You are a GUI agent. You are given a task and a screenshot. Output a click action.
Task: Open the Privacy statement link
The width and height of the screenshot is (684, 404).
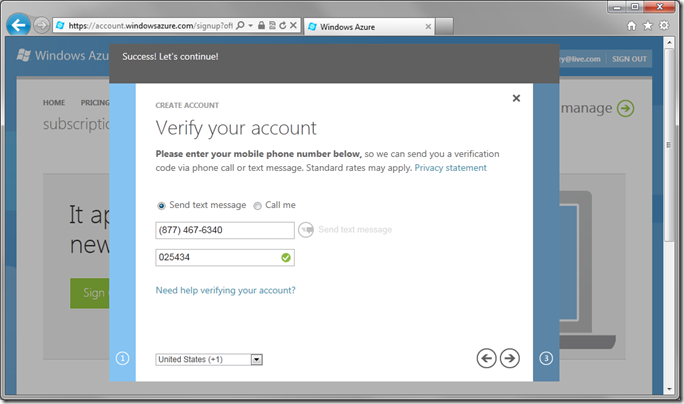pyautogui.click(x=450, y=168)
